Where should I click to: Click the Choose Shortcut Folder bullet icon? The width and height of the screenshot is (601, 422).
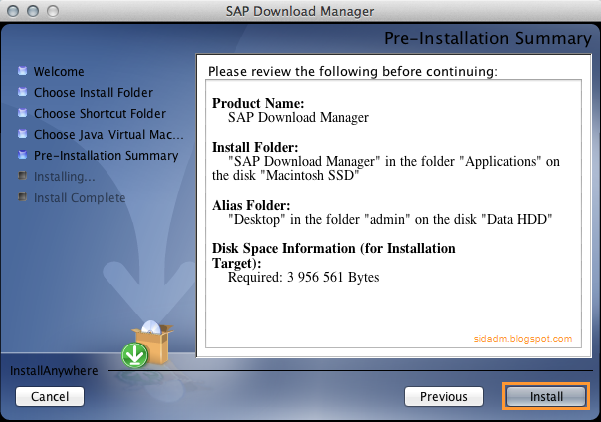point(23,113)
